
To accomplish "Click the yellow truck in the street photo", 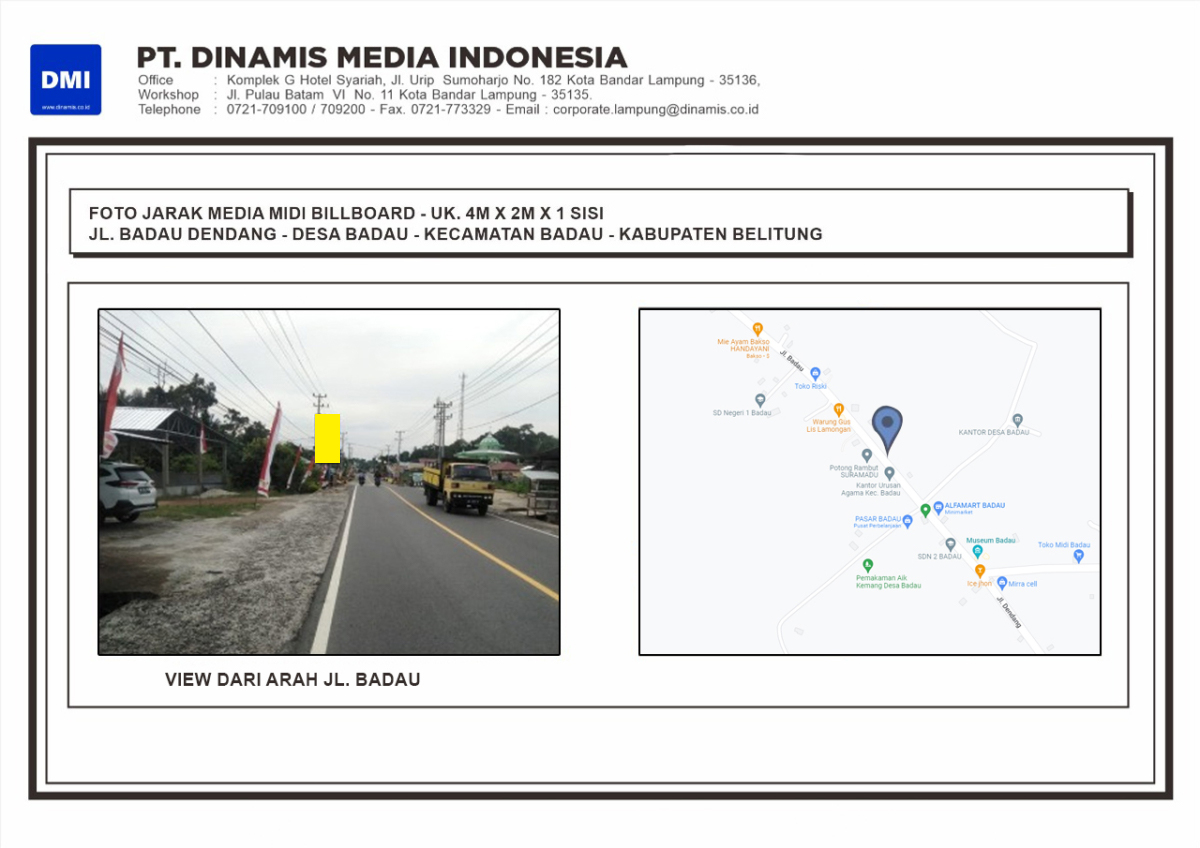I will (458, 484).
